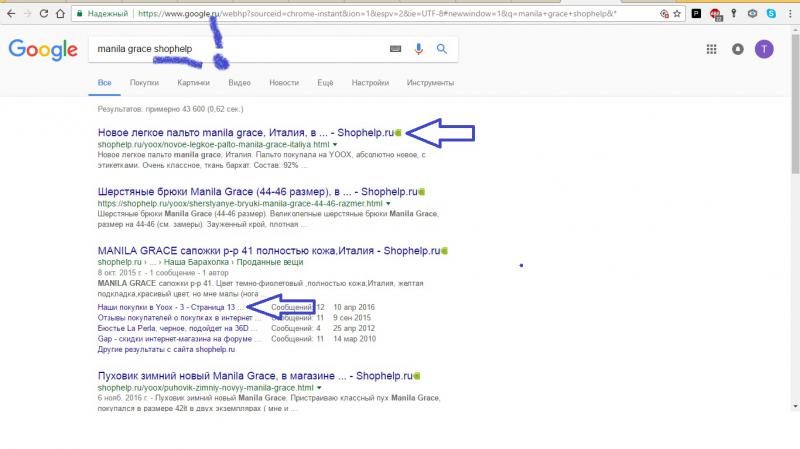Go back with browser back arrow
Screen dimensions: 800x449
[x=11, y=14]
